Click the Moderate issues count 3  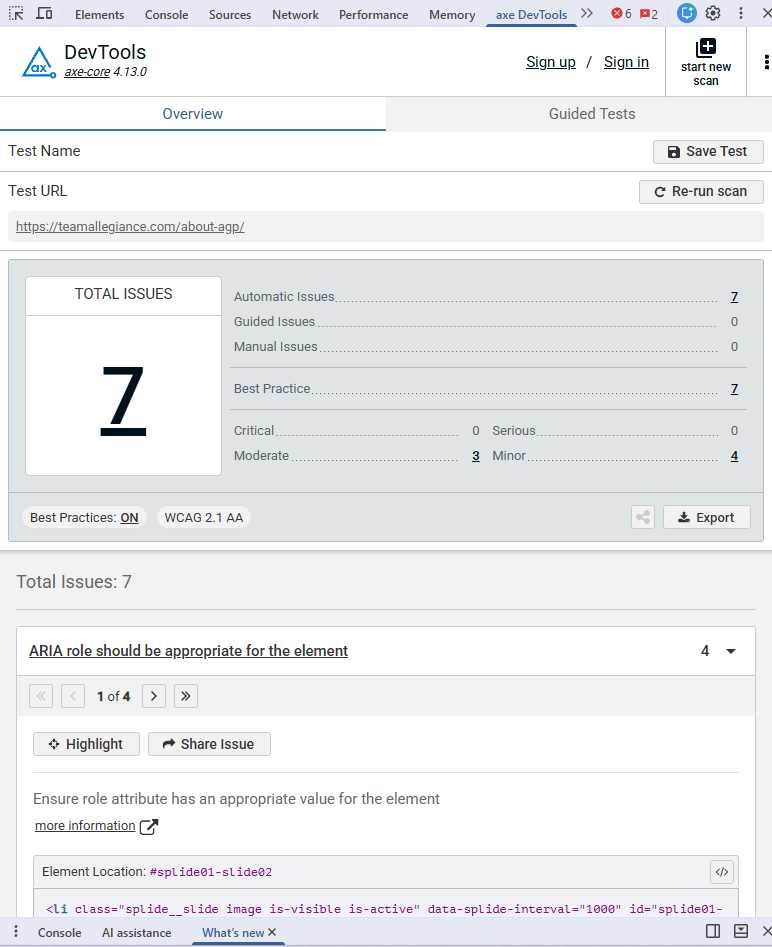click(x=476, y=456)
